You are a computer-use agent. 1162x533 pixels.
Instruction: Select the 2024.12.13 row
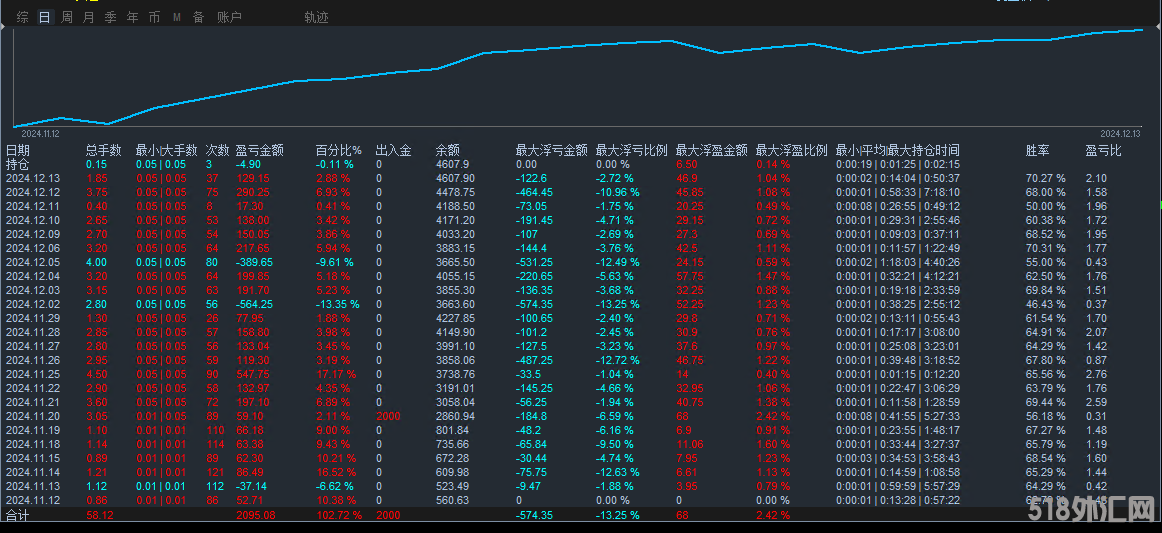(33, 178)
